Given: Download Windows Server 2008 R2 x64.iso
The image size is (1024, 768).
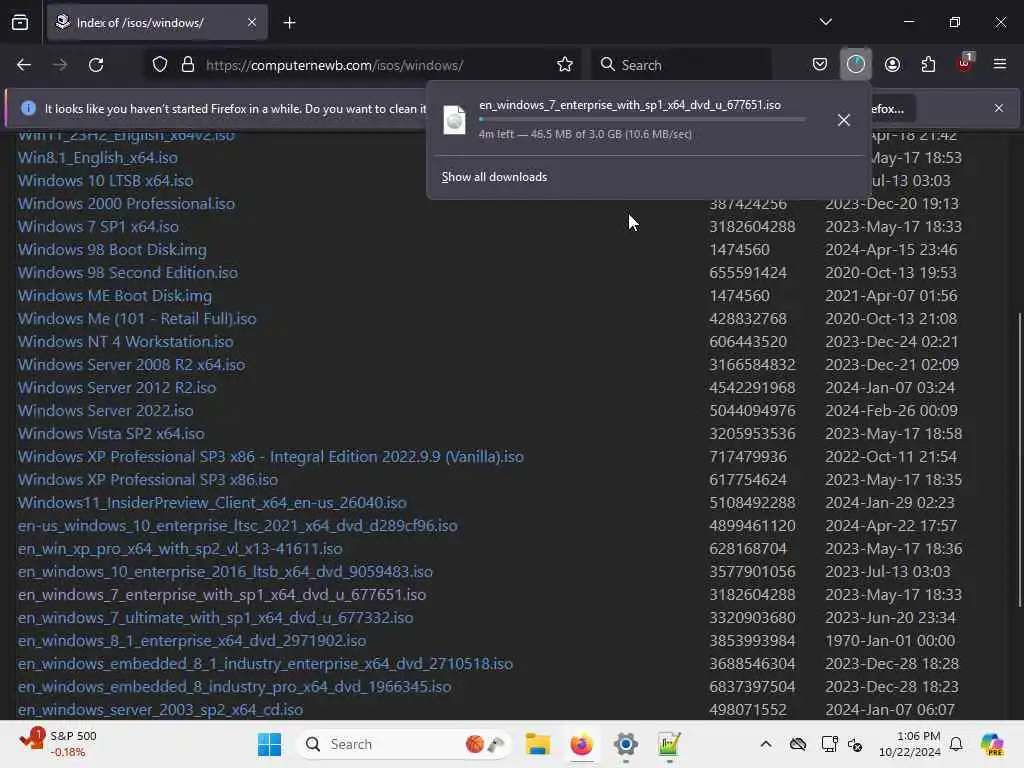Looking at the screenshot, I should (x=131, y=364).
